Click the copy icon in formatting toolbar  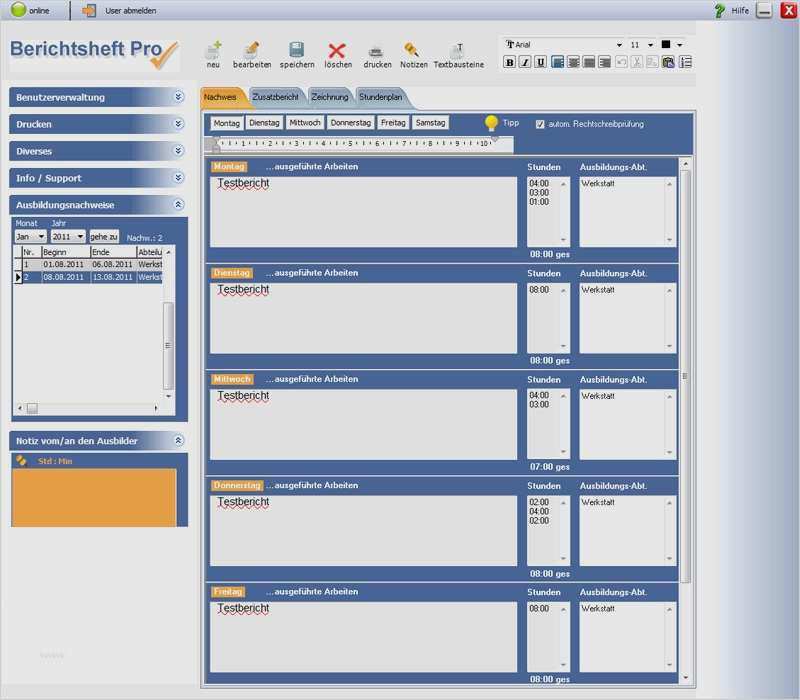pos(652,62)
